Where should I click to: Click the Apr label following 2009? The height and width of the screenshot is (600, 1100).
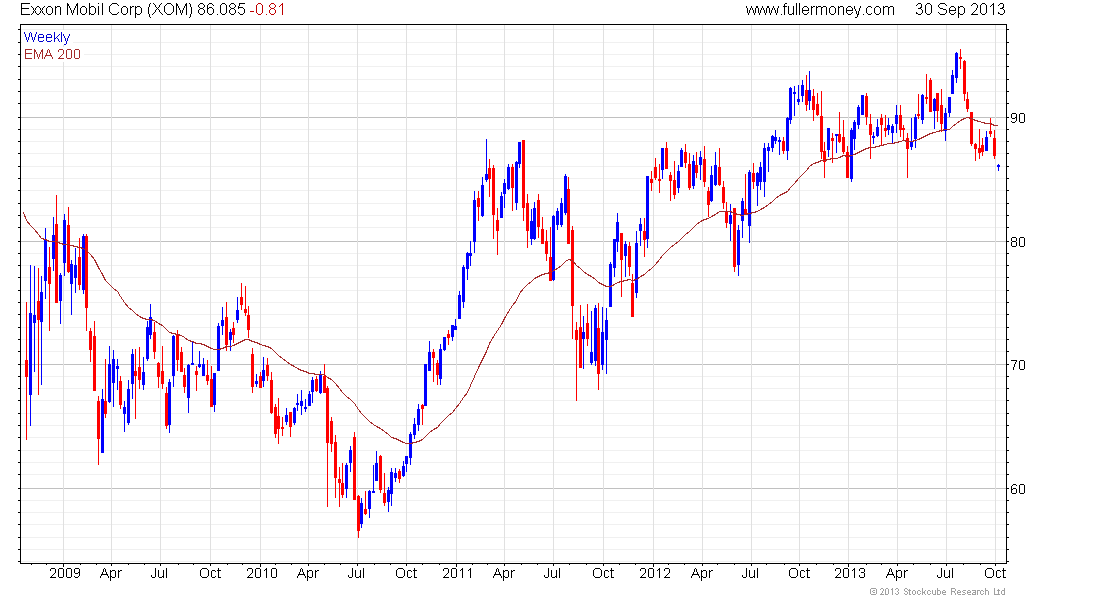click(111, 573)
